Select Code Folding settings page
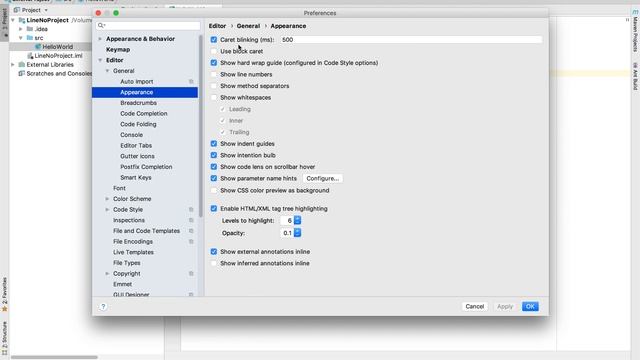Viewport: 640px width, 360px height. point(138,124)
